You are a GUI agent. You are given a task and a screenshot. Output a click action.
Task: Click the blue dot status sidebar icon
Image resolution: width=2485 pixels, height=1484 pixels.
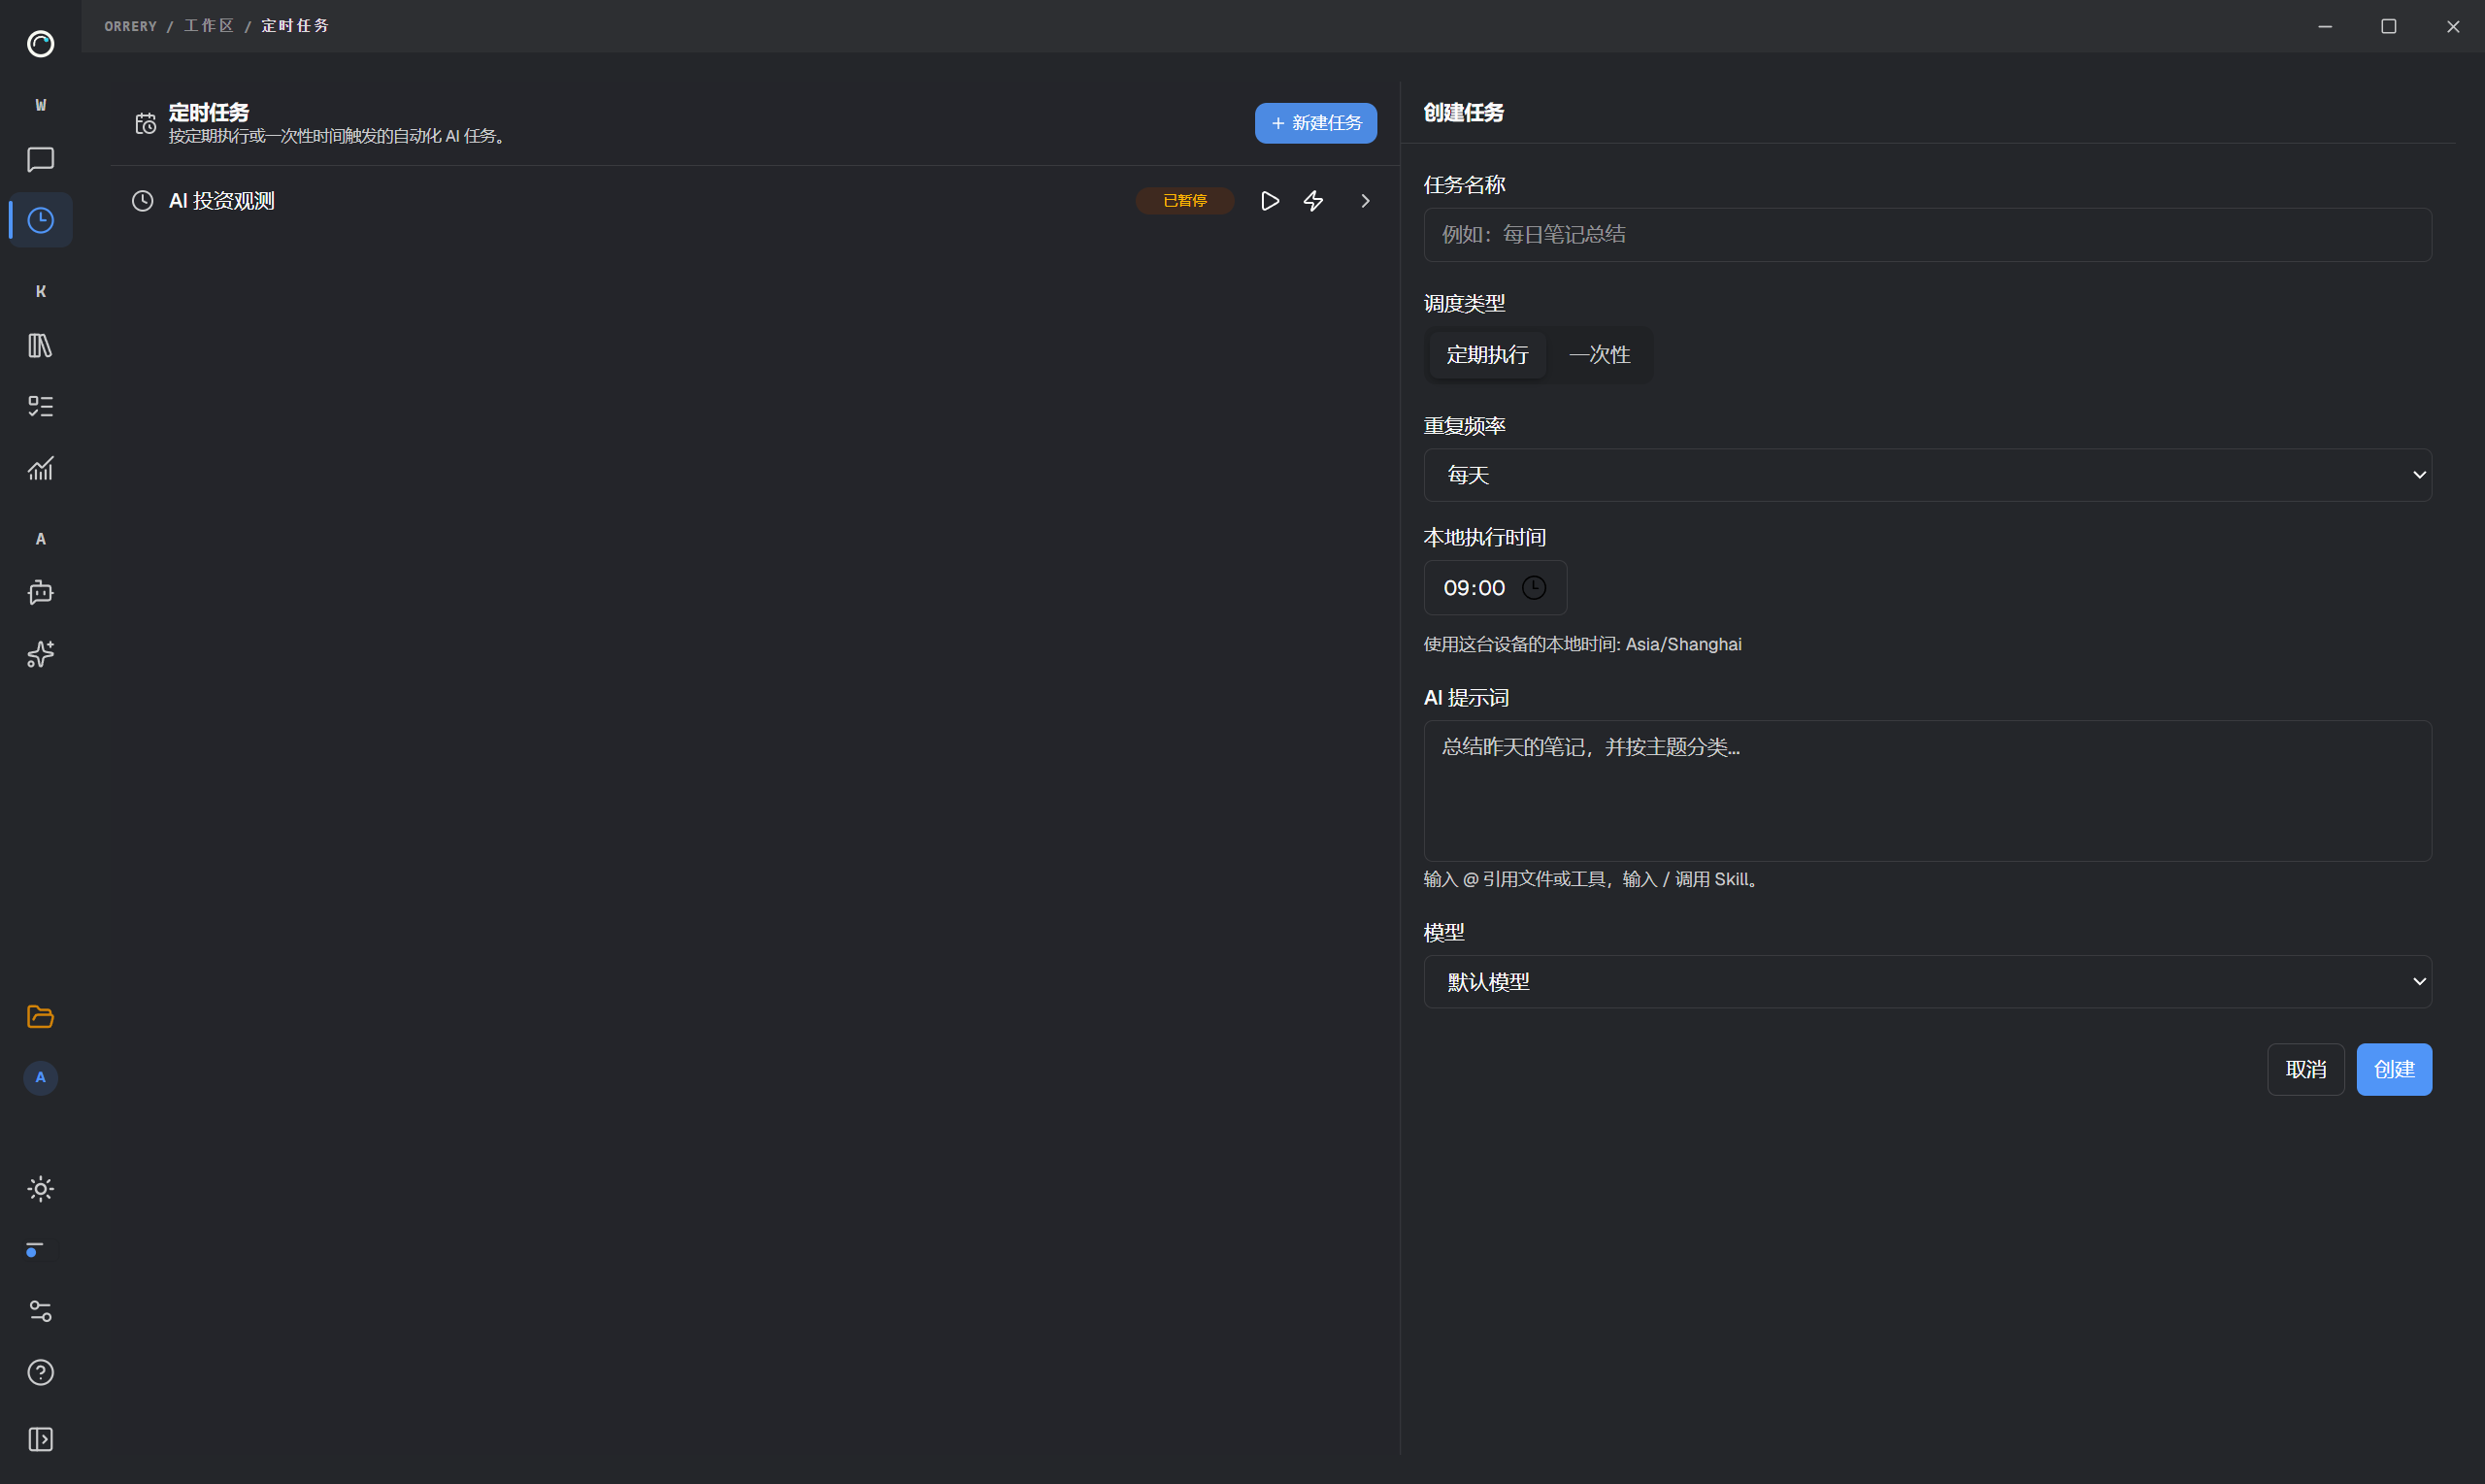coord(34,1251)
